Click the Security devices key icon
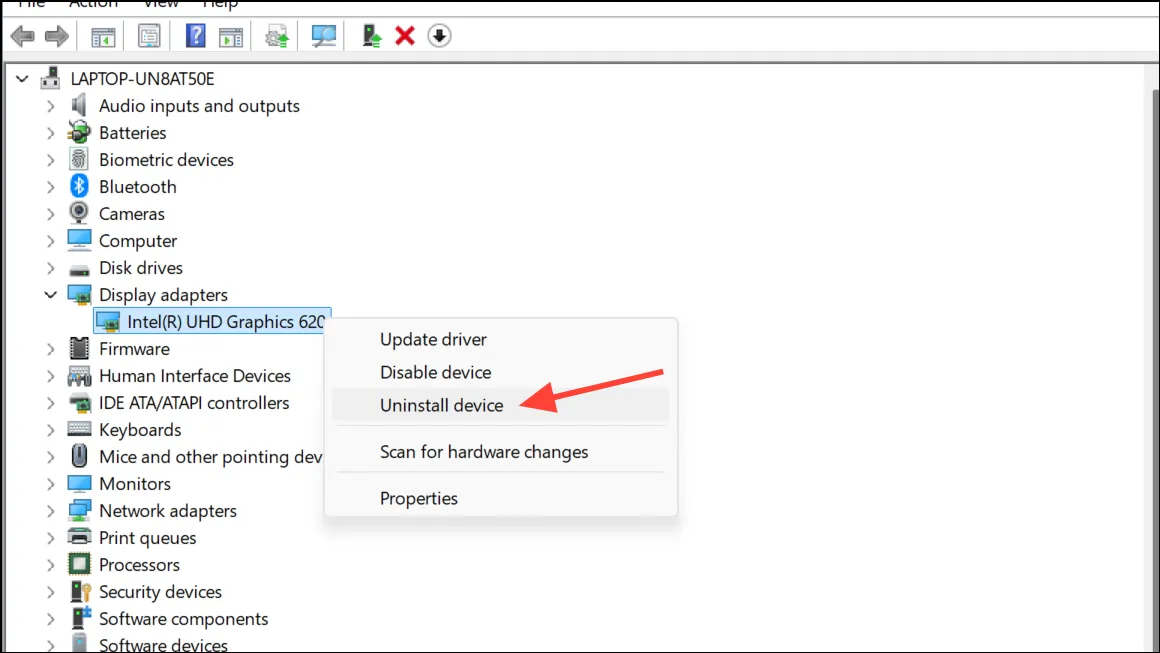 click(80, 592)
